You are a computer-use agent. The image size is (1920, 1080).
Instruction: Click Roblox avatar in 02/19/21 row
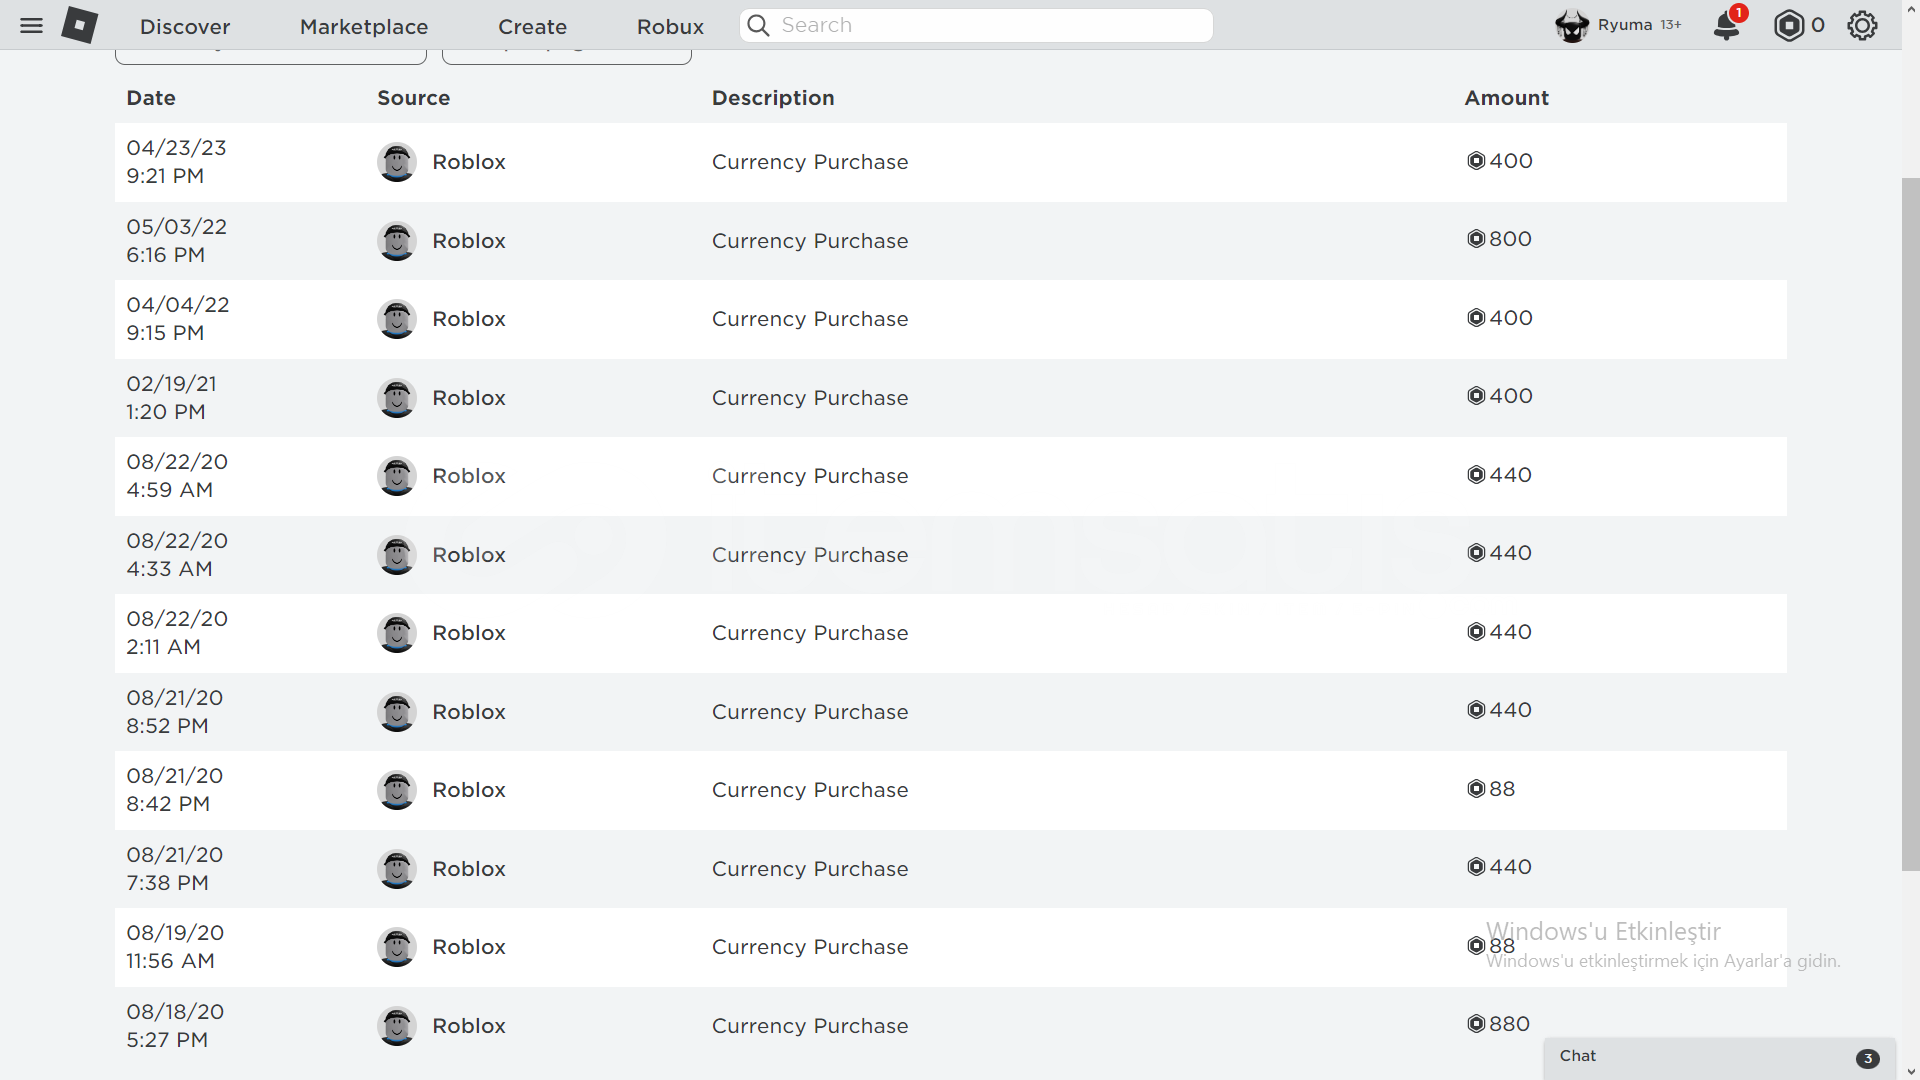click(x=397, y=398)
